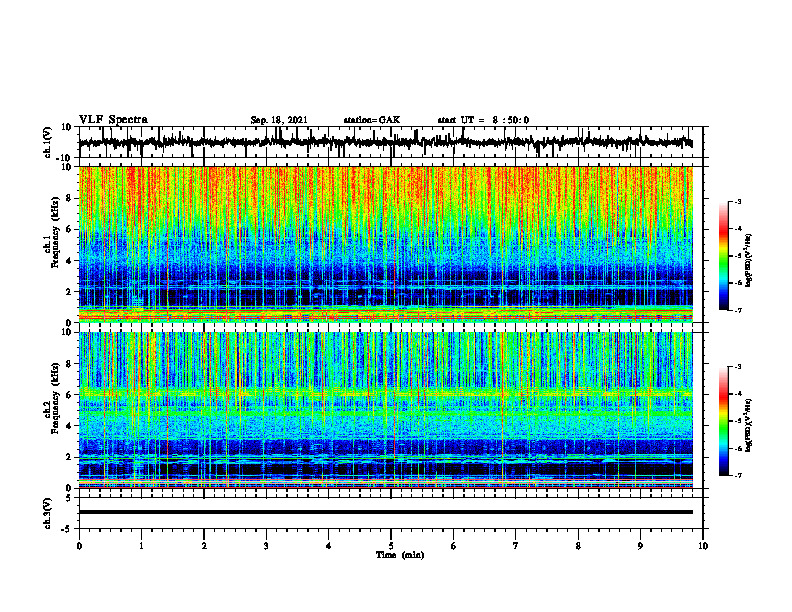Click inside the ch.1 spectrogram panel
Image resolution: width=792 pixels, height=612 pixels.
[385, 244]
